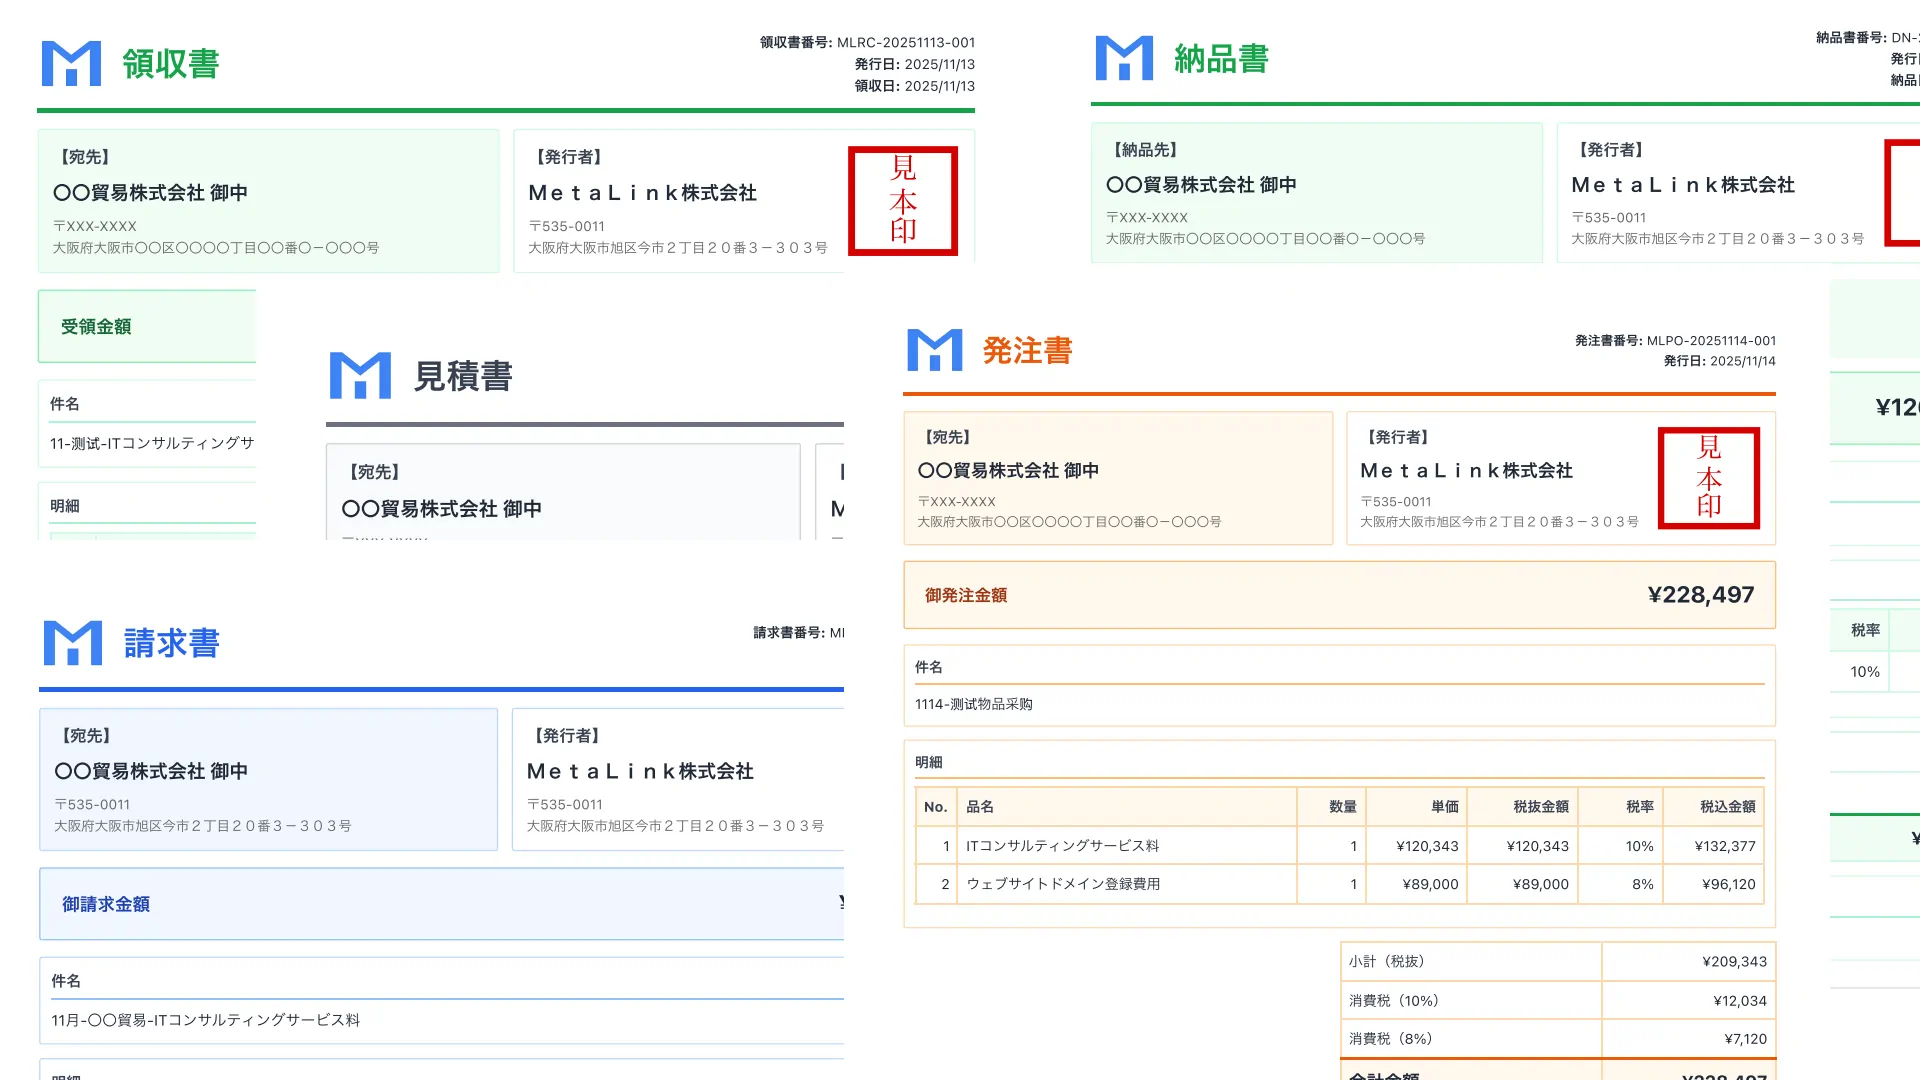Click the 御発注金額 total ¥228,497
Image resolution: width=1920 pixels, height=1080 pixels.
point(1701,593)
